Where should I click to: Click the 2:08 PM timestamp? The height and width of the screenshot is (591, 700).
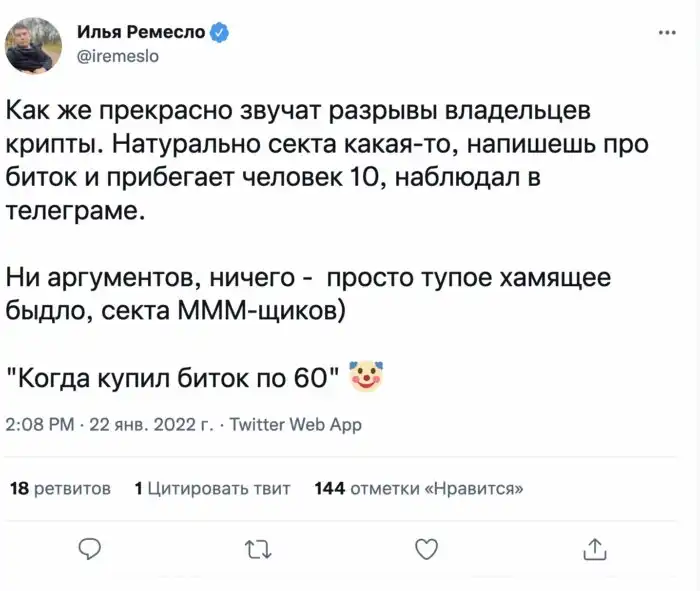pyautogui.click(x=41, y=425)
